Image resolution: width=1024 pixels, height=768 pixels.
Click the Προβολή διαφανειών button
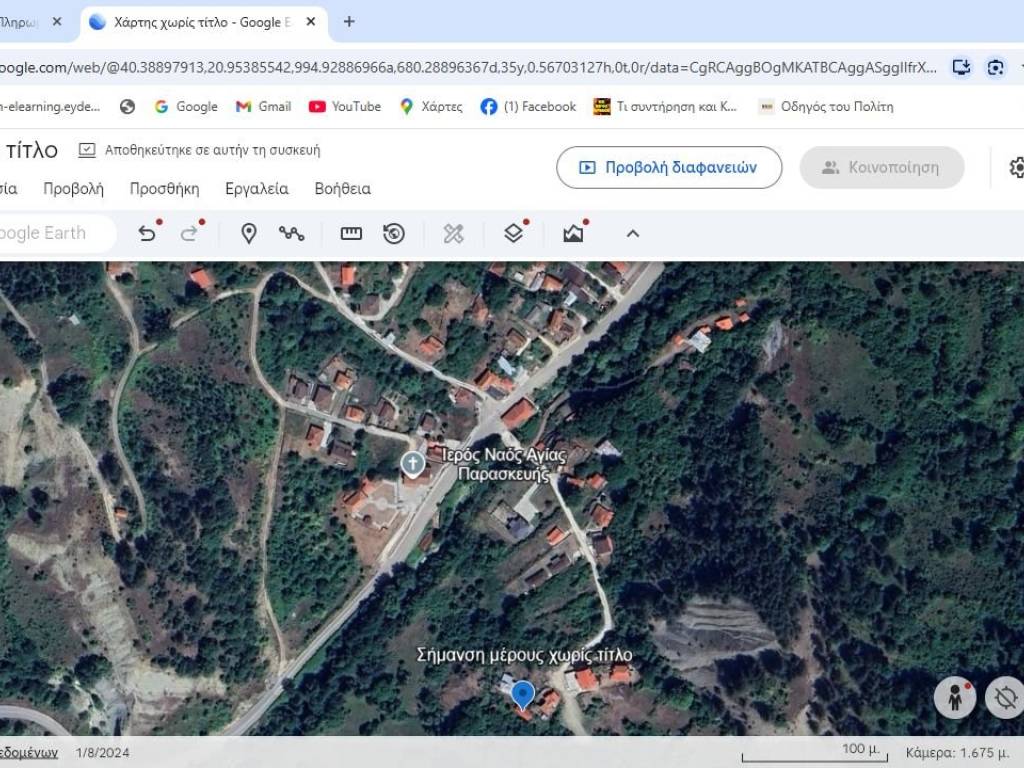[668, 168]
